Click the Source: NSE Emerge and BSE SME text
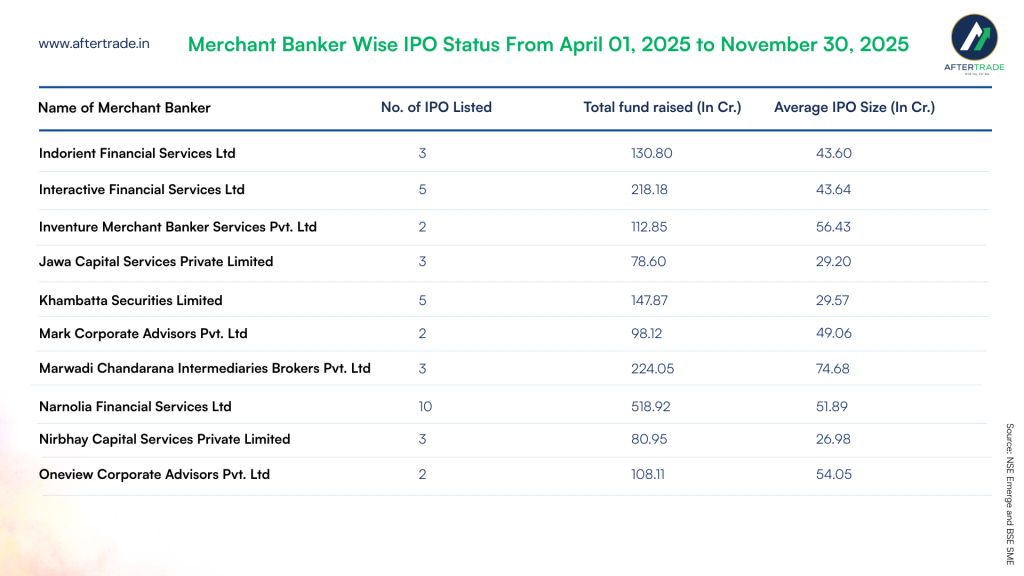This screenshot has height=576, width=1024. pyautogui.click(x=1010, y=494)
